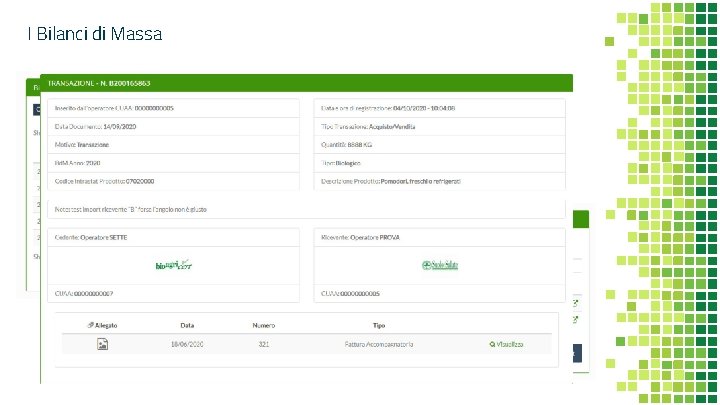Select the Descrizione Prodotto Pomodori row

(439, 181)
